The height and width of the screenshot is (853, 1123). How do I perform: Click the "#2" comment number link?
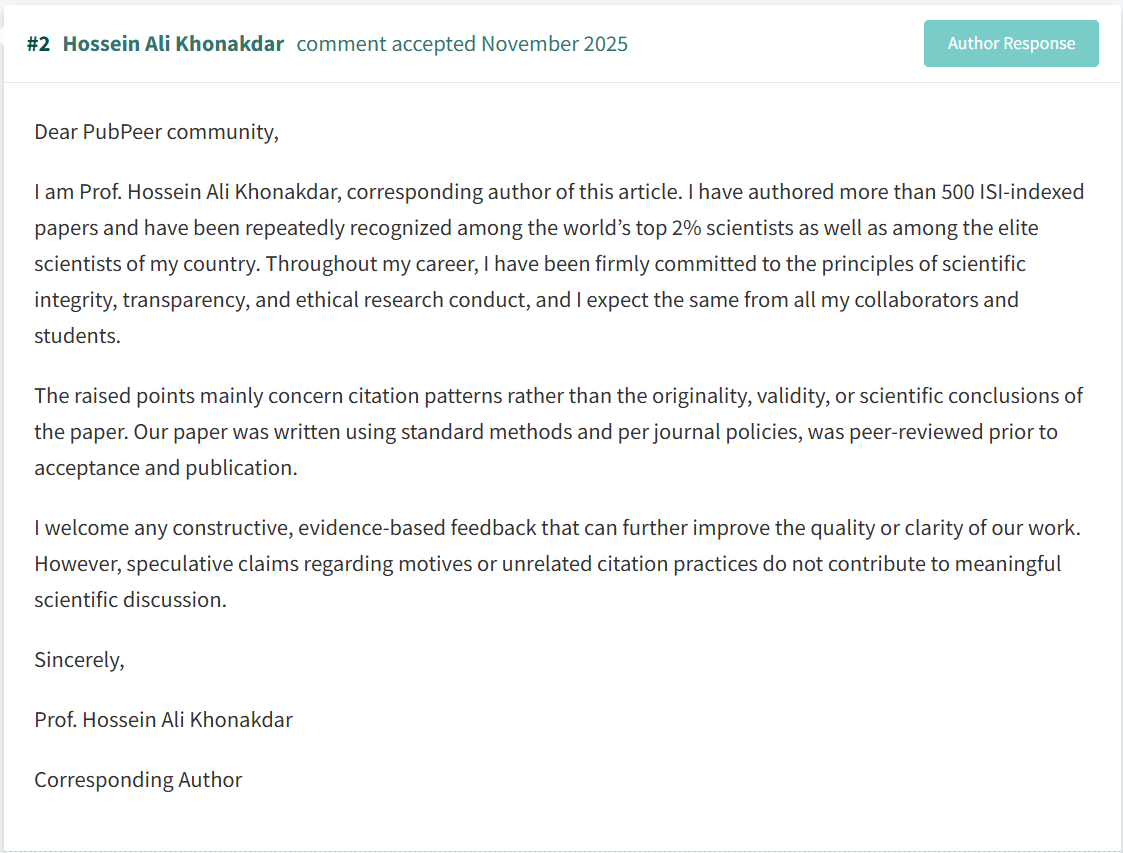pyautogui.click(x=38, y=44)
